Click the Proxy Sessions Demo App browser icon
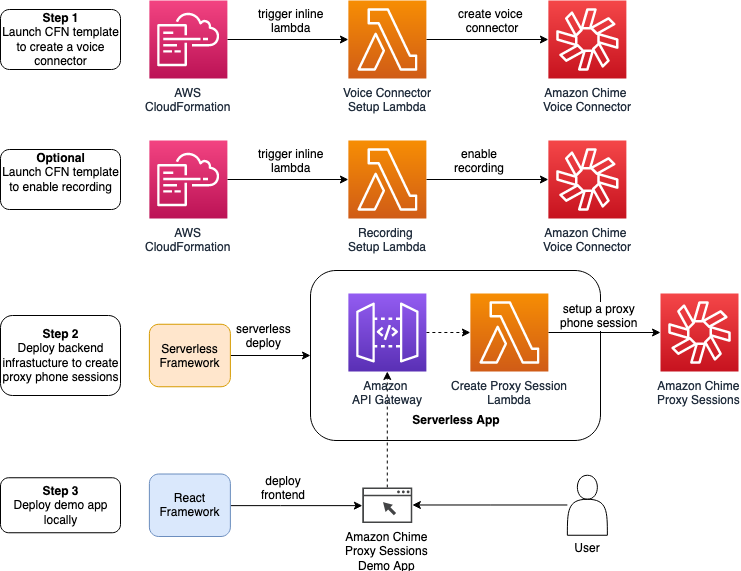The image size is (741, 571). 387,505
